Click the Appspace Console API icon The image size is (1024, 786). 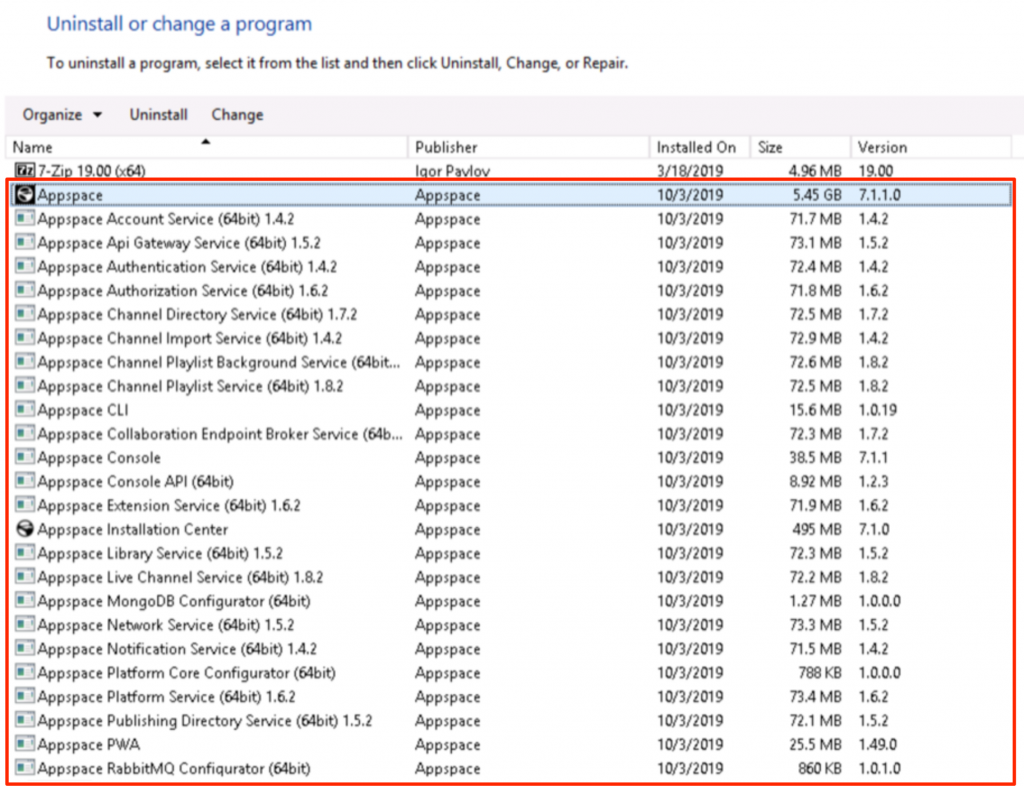coord(25,482)
